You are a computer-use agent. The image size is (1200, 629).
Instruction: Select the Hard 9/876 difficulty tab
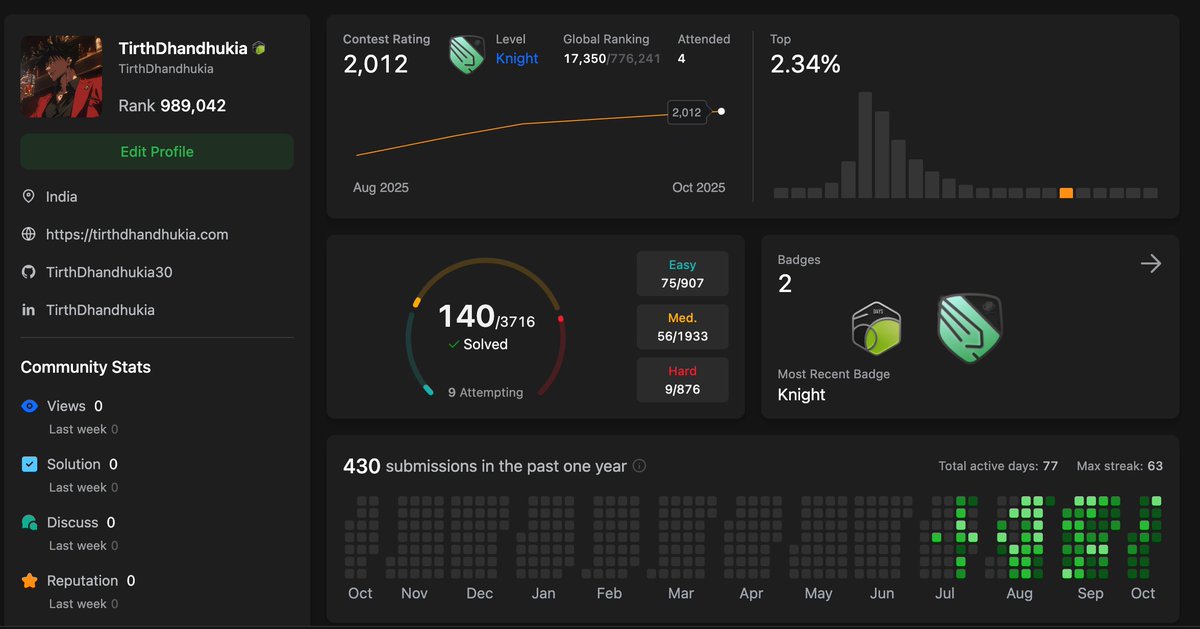(x=682, y=380)
